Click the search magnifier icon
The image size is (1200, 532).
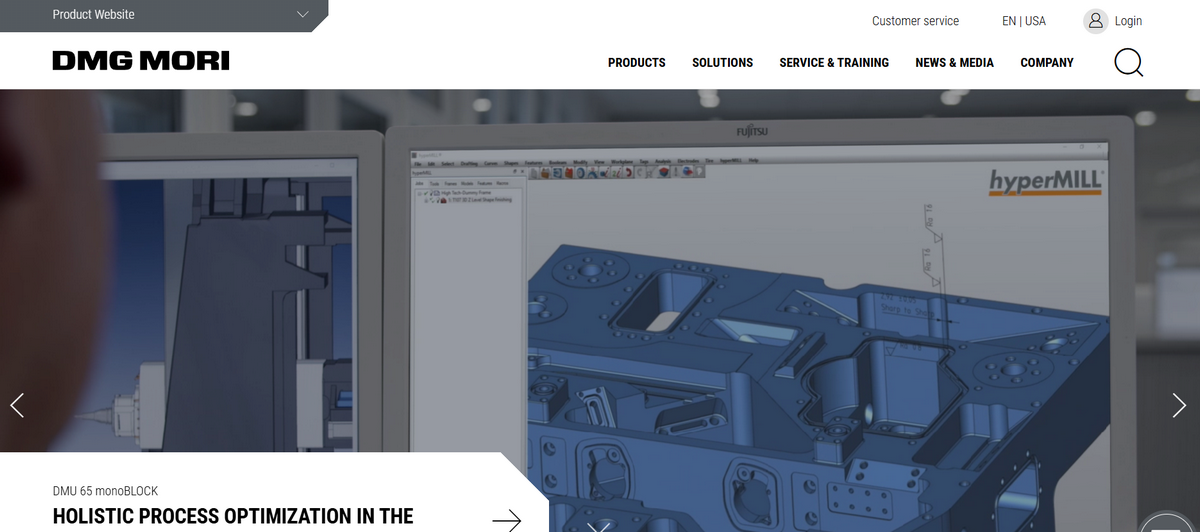pos(1129,63)
